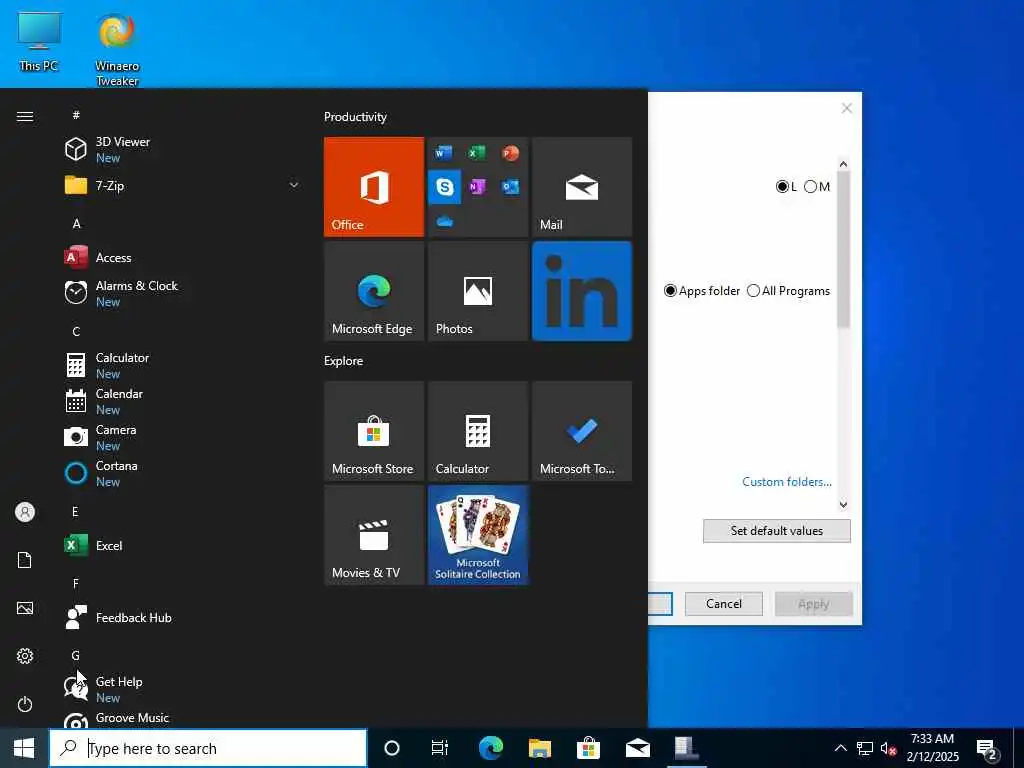
Task: Open Task View on taskbar
Action: click(440, 748)
